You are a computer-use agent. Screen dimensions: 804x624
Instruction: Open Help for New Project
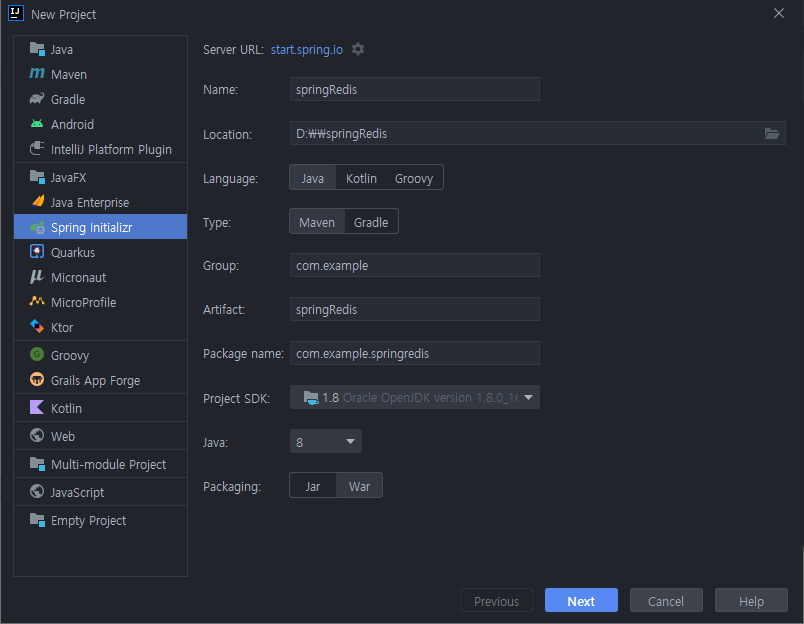point(751,600)
